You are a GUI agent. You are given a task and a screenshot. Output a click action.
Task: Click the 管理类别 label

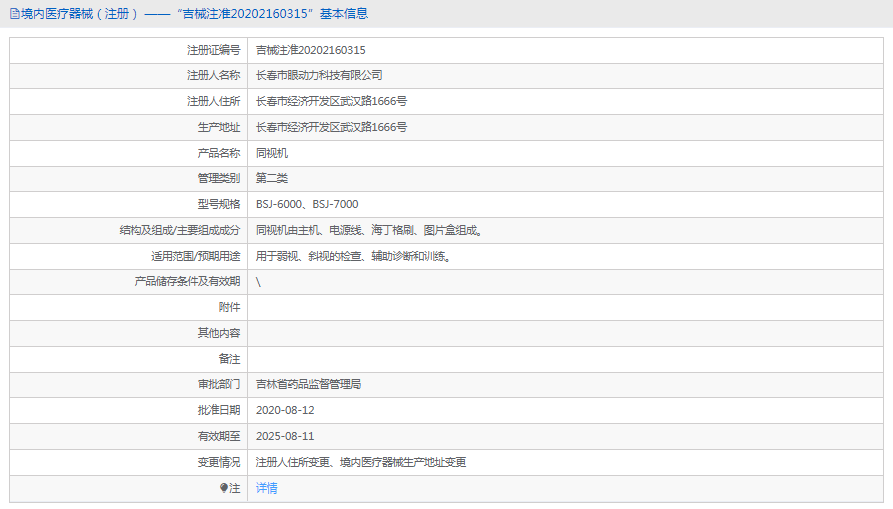point(219,178)
